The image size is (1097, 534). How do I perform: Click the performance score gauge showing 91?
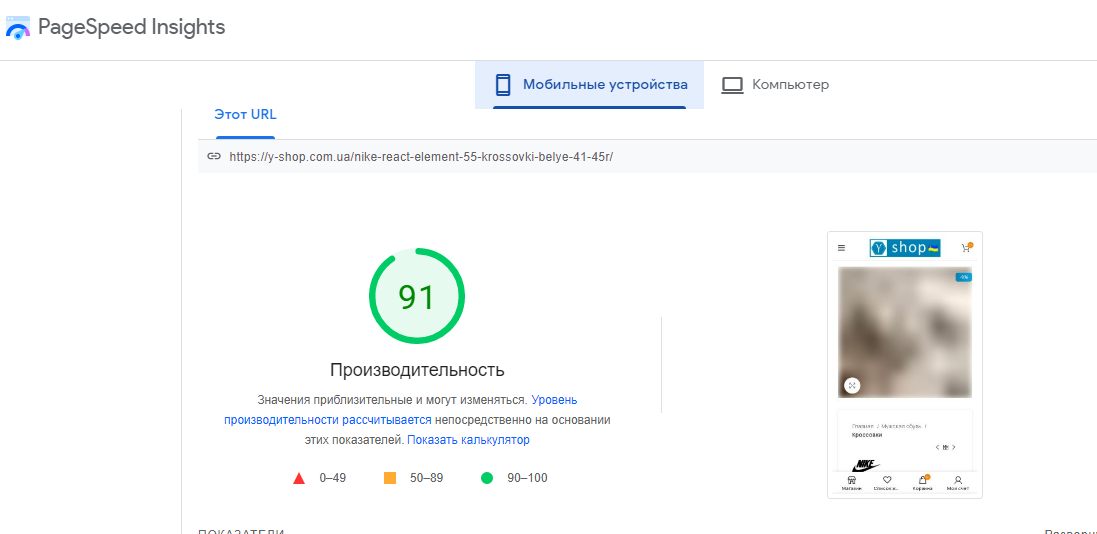pyautogui.click(x=417, y=296)
